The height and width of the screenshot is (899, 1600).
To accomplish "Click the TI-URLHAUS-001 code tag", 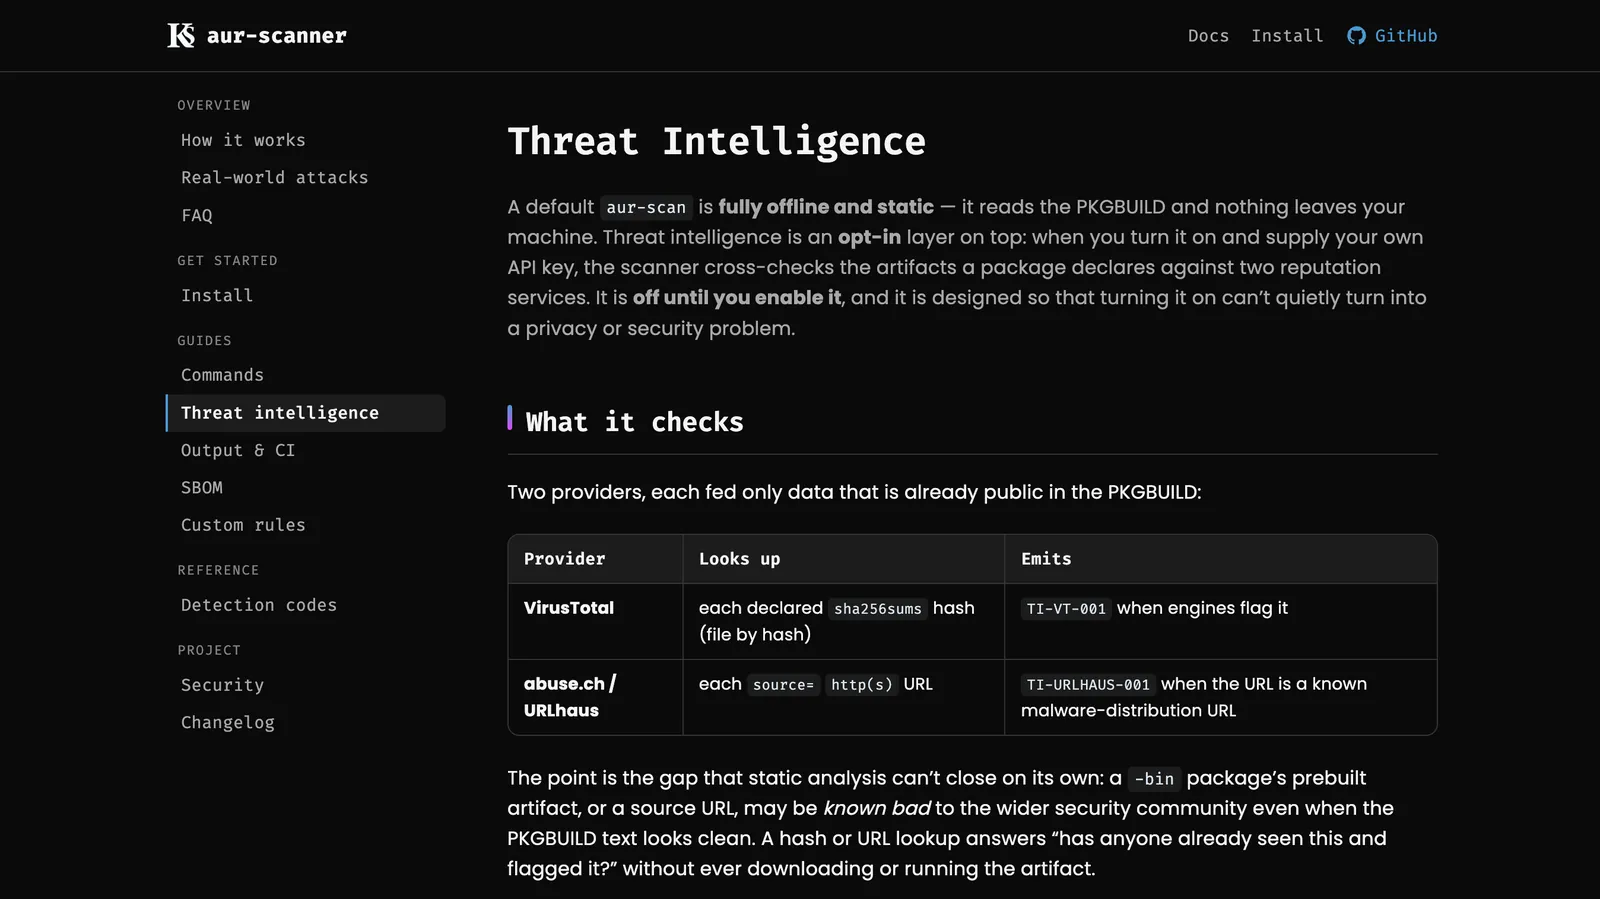I will click(1088, 684).
